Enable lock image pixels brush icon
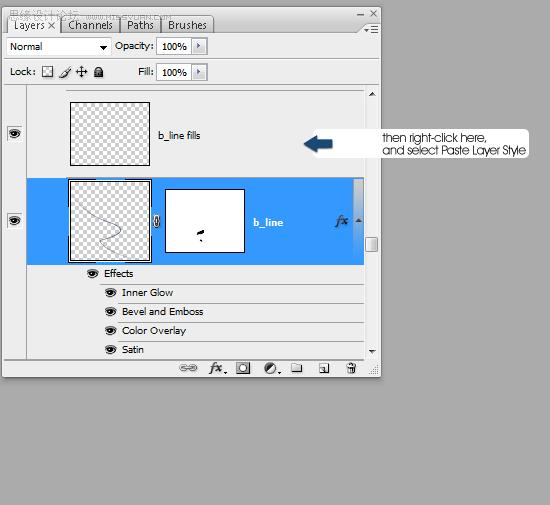550x505 pixels. [x=65, y=72]
